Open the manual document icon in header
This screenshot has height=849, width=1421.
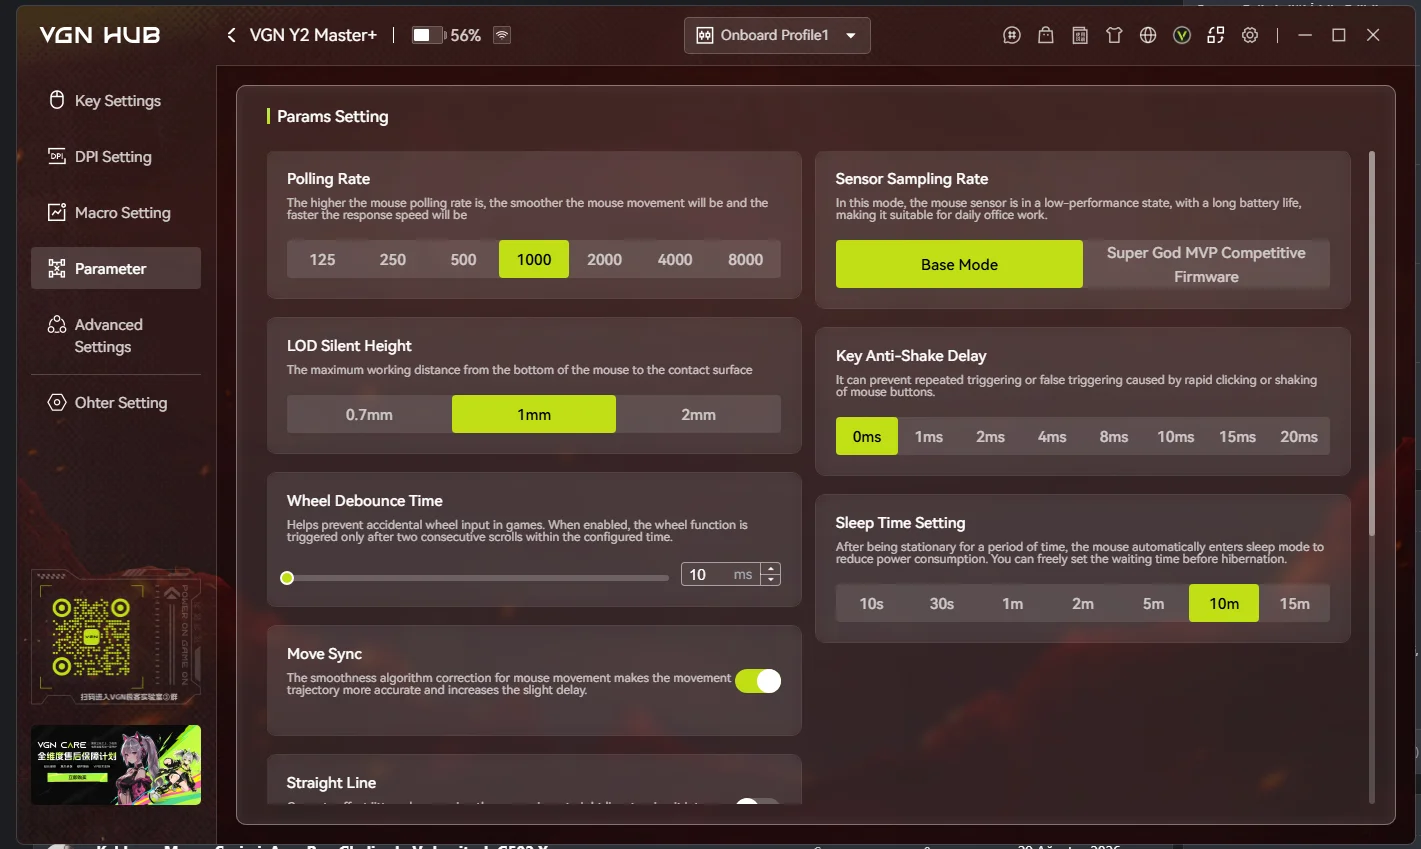click(1080, 35)
